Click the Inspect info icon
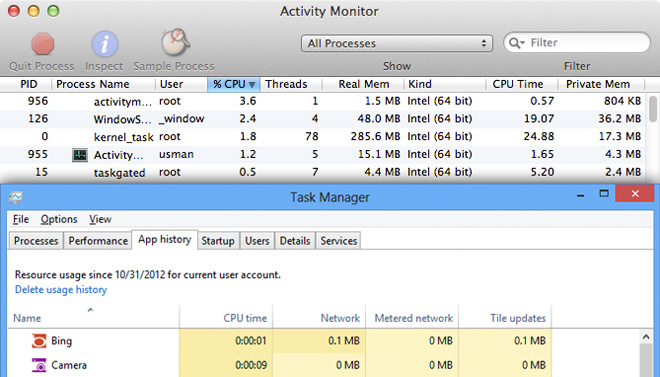The image size is (660, 377). [104, 44]
